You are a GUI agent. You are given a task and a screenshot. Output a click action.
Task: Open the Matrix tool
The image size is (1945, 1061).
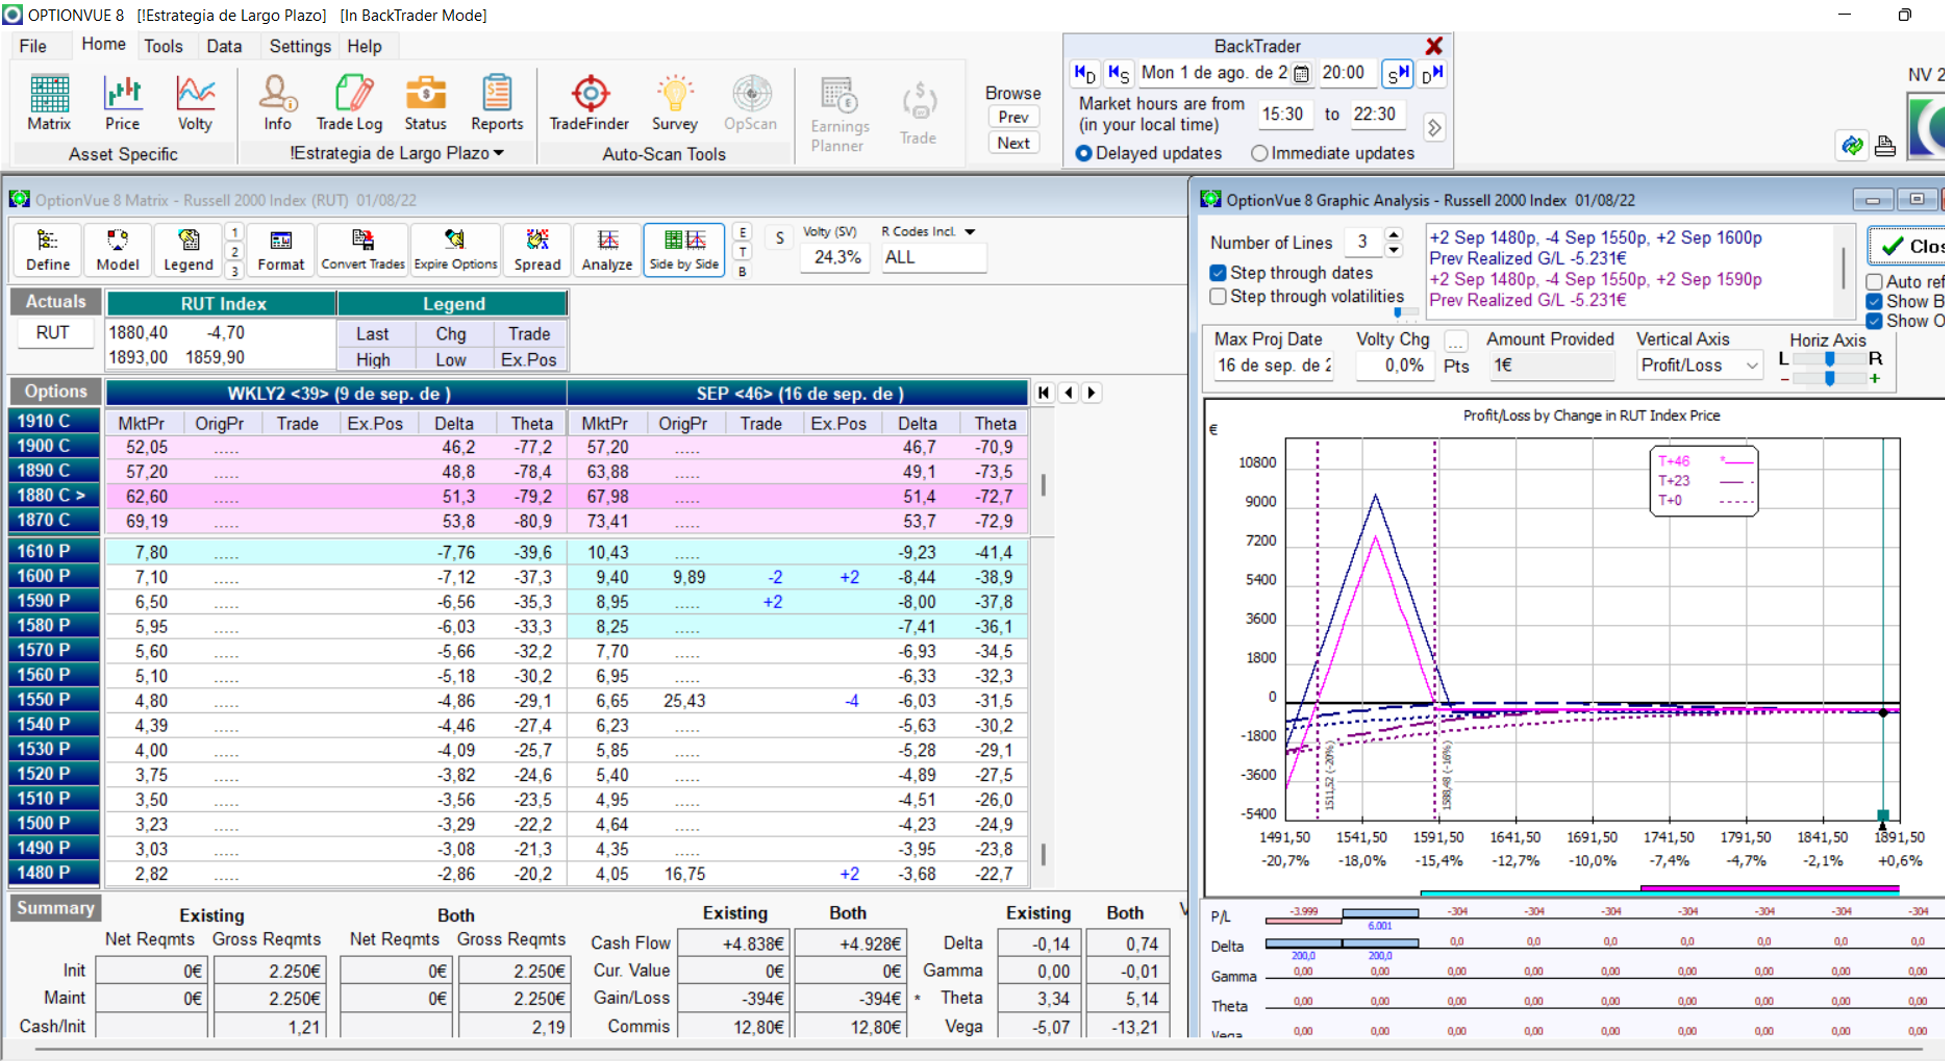49,103
